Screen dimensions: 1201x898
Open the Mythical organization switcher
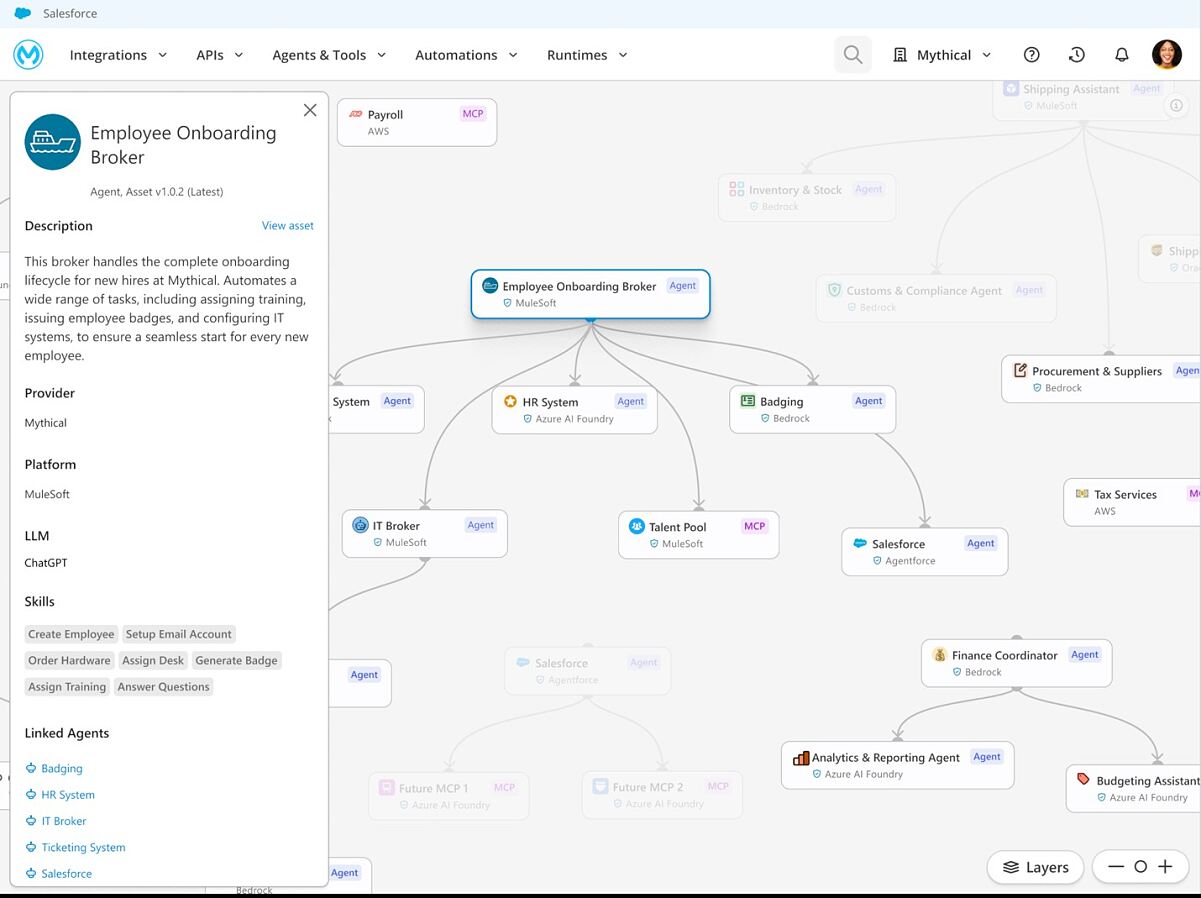tap(942, 55)
